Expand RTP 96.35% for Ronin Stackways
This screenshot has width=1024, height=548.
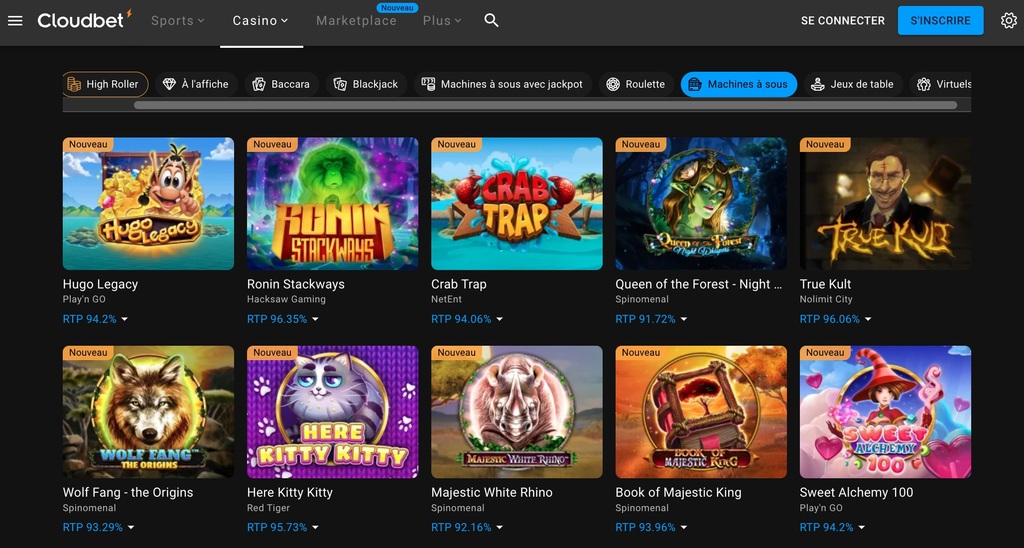pos(283,319)
